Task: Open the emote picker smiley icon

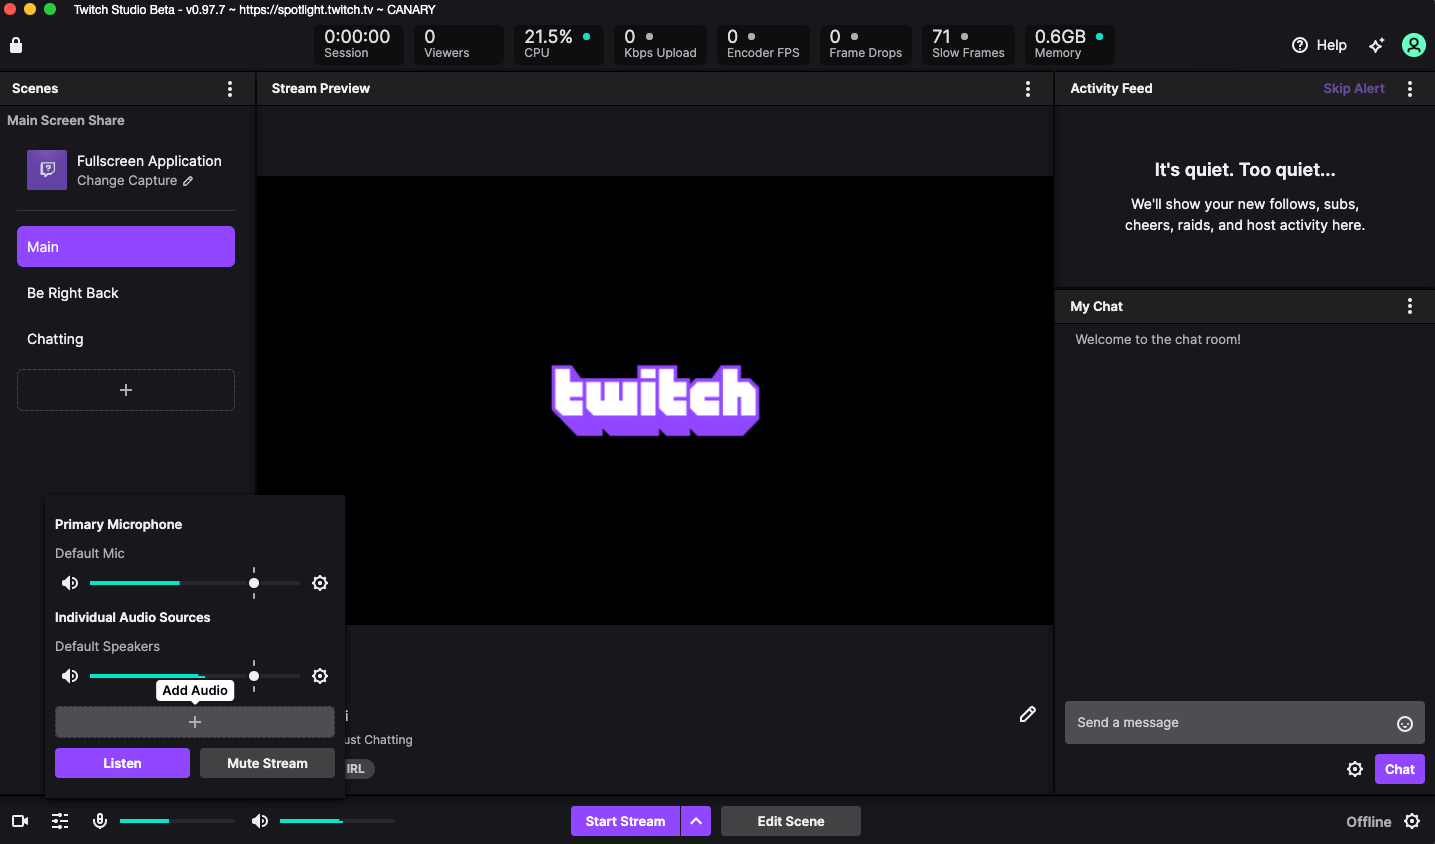Action: click(x=1405, y=724)
